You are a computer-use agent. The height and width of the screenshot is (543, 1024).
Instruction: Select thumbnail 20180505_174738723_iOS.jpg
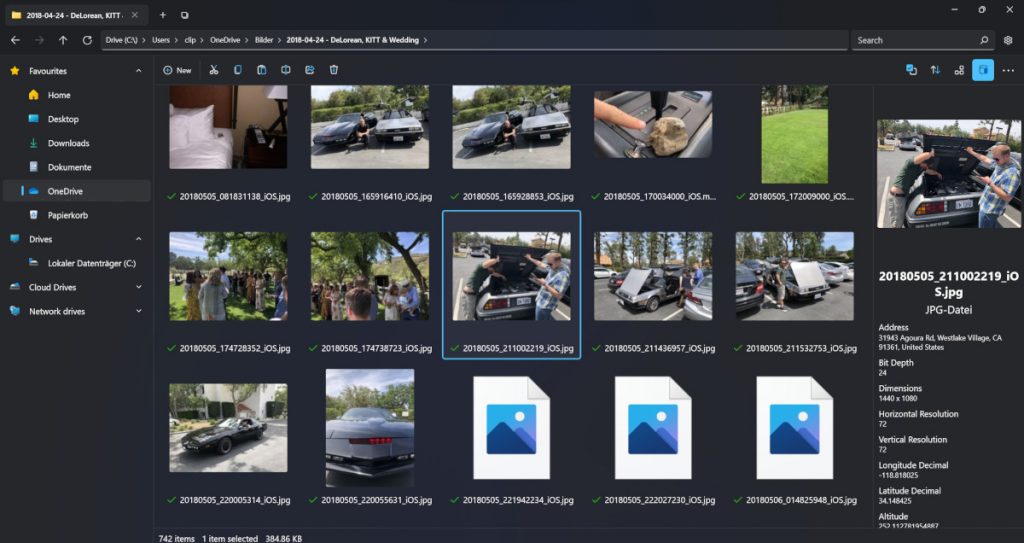pos(370,276)
